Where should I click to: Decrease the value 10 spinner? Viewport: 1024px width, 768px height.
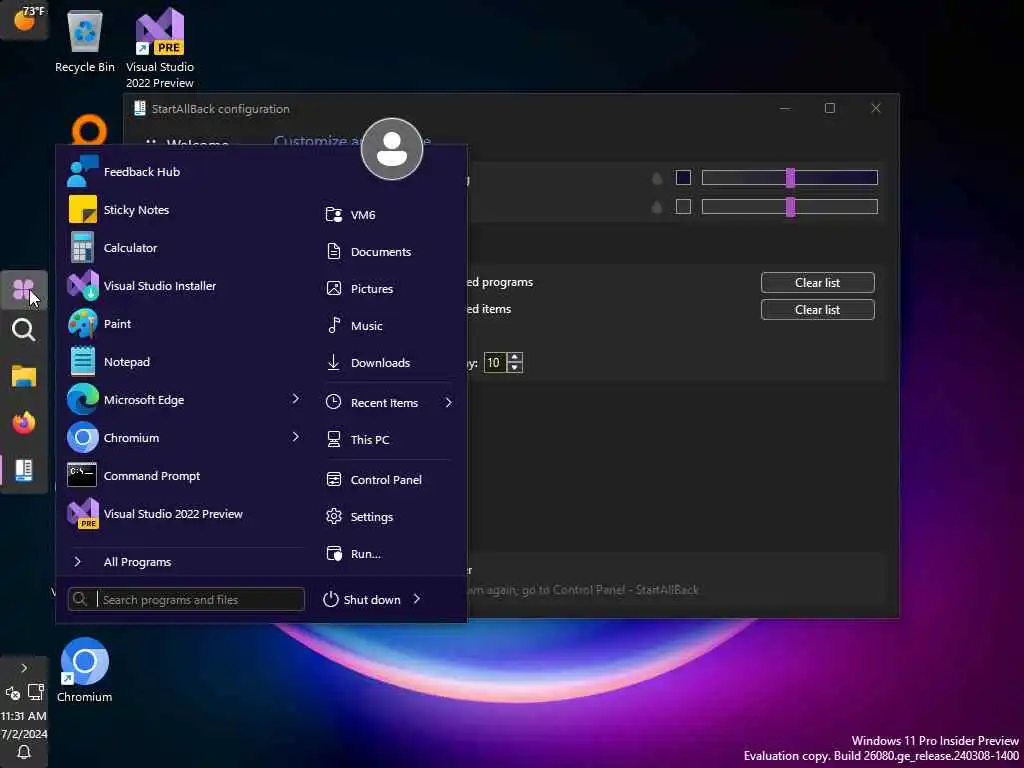coord(515,368)
